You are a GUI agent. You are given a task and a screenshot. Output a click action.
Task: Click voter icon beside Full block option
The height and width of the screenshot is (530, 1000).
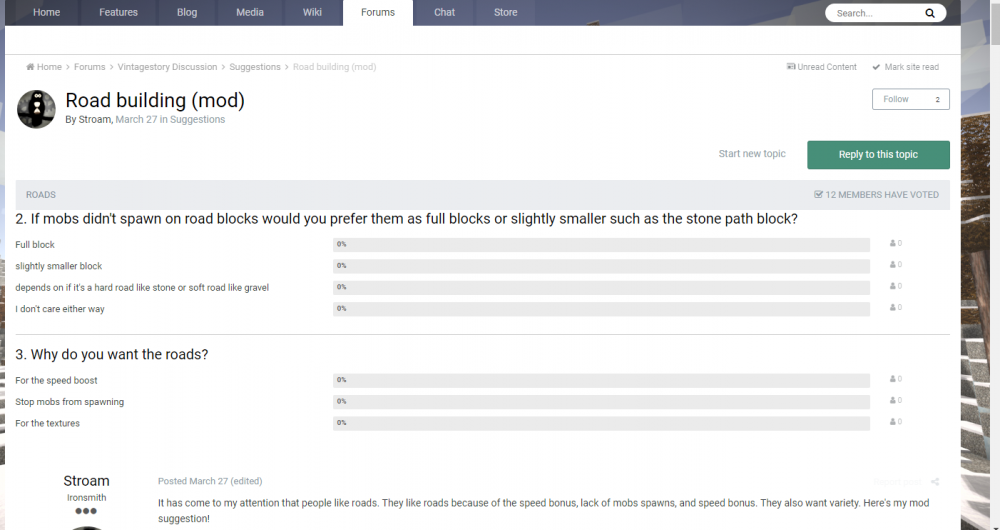(894, 244)
